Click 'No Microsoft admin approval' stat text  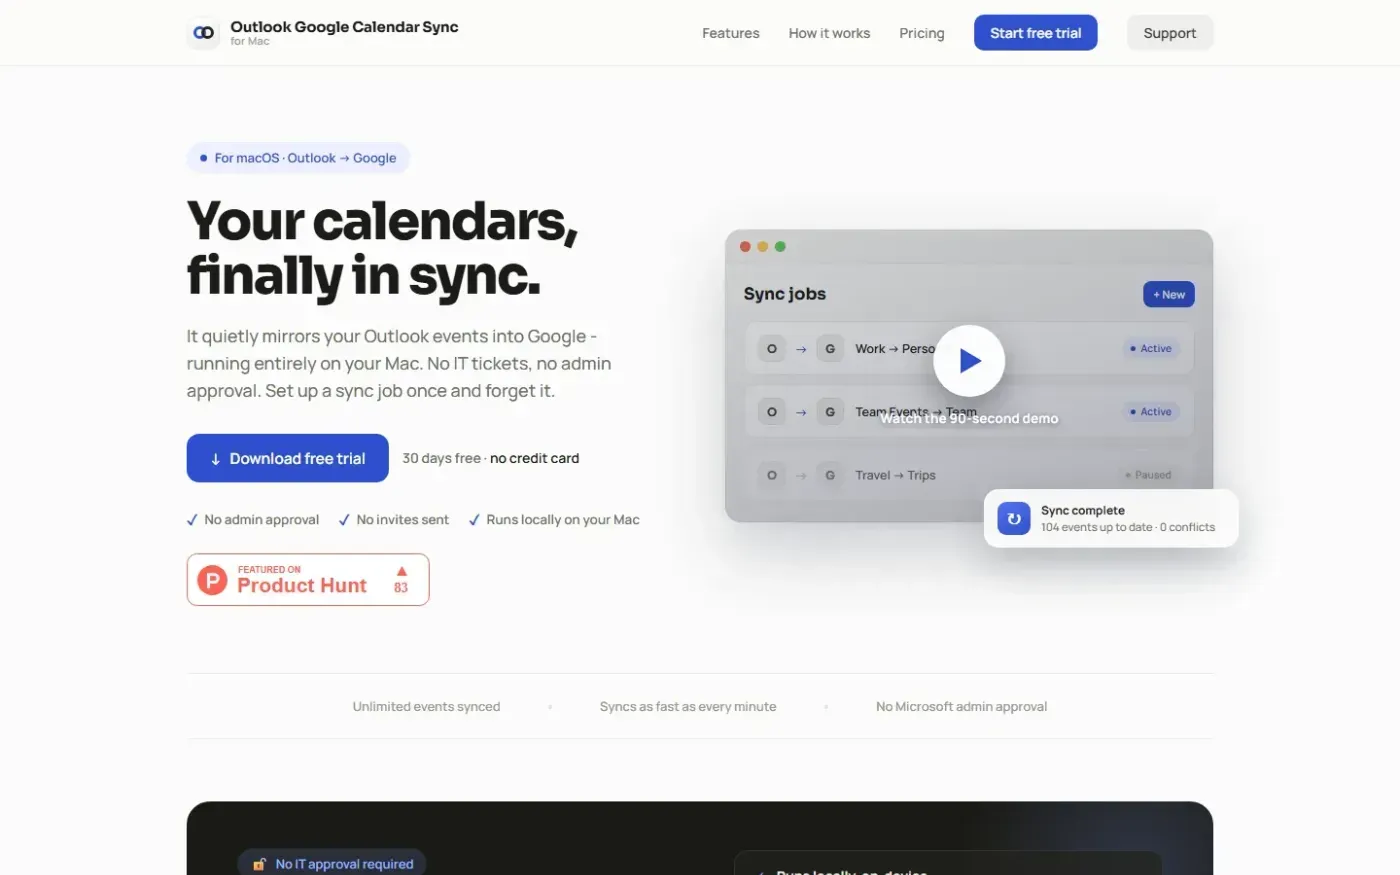point(962,706)
